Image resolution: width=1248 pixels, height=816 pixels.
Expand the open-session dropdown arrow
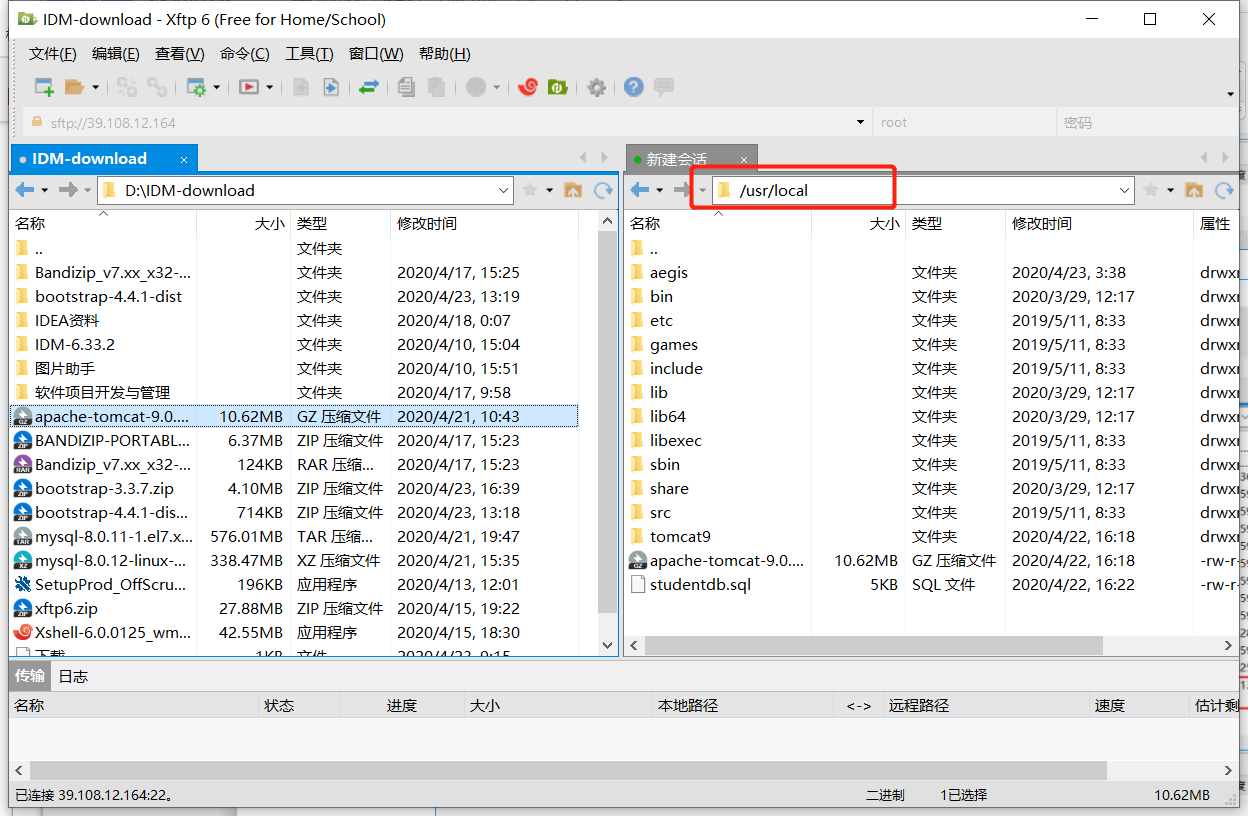pyautogui.click(x=96, y=88)
